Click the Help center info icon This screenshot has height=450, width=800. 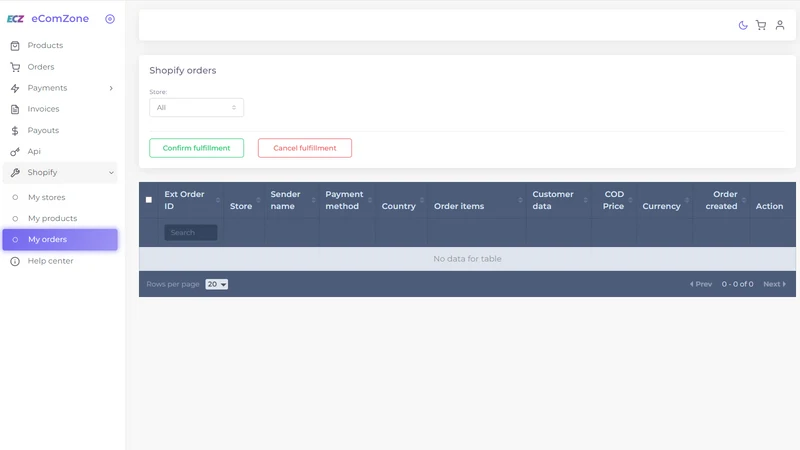[15, 261]
